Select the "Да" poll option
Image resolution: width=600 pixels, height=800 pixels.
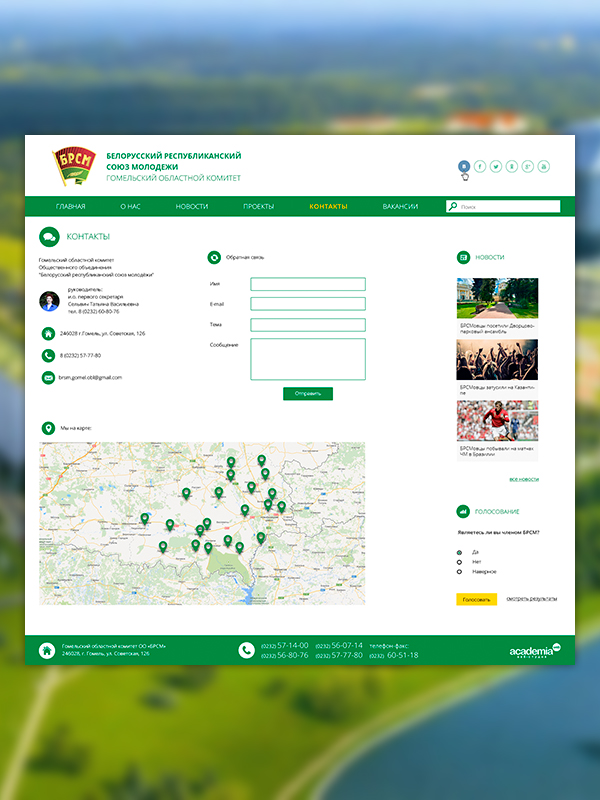[459, 552]
